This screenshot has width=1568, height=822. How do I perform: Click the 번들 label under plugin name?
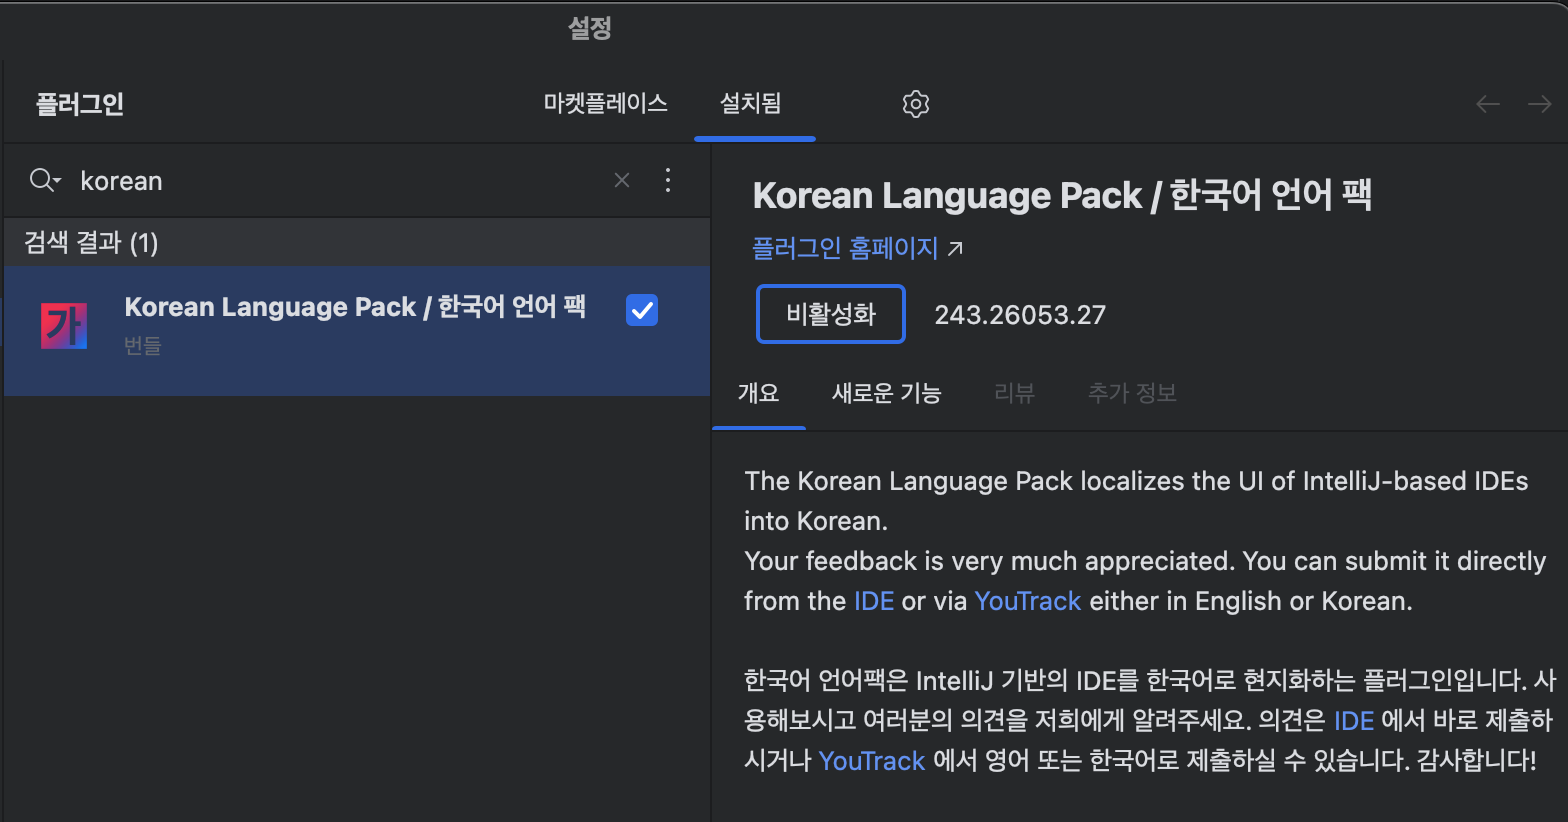point(142,346)
